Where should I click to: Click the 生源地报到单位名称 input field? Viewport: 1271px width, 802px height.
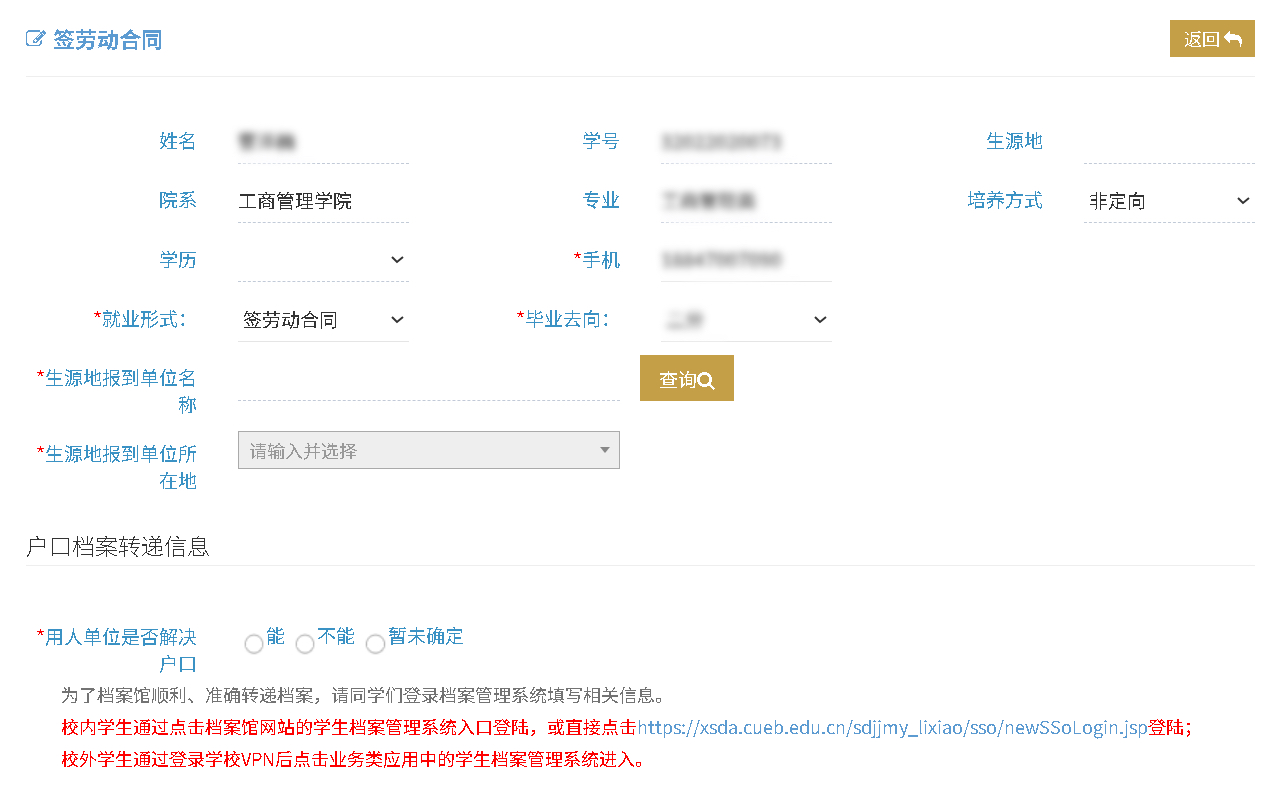[428, 380]
